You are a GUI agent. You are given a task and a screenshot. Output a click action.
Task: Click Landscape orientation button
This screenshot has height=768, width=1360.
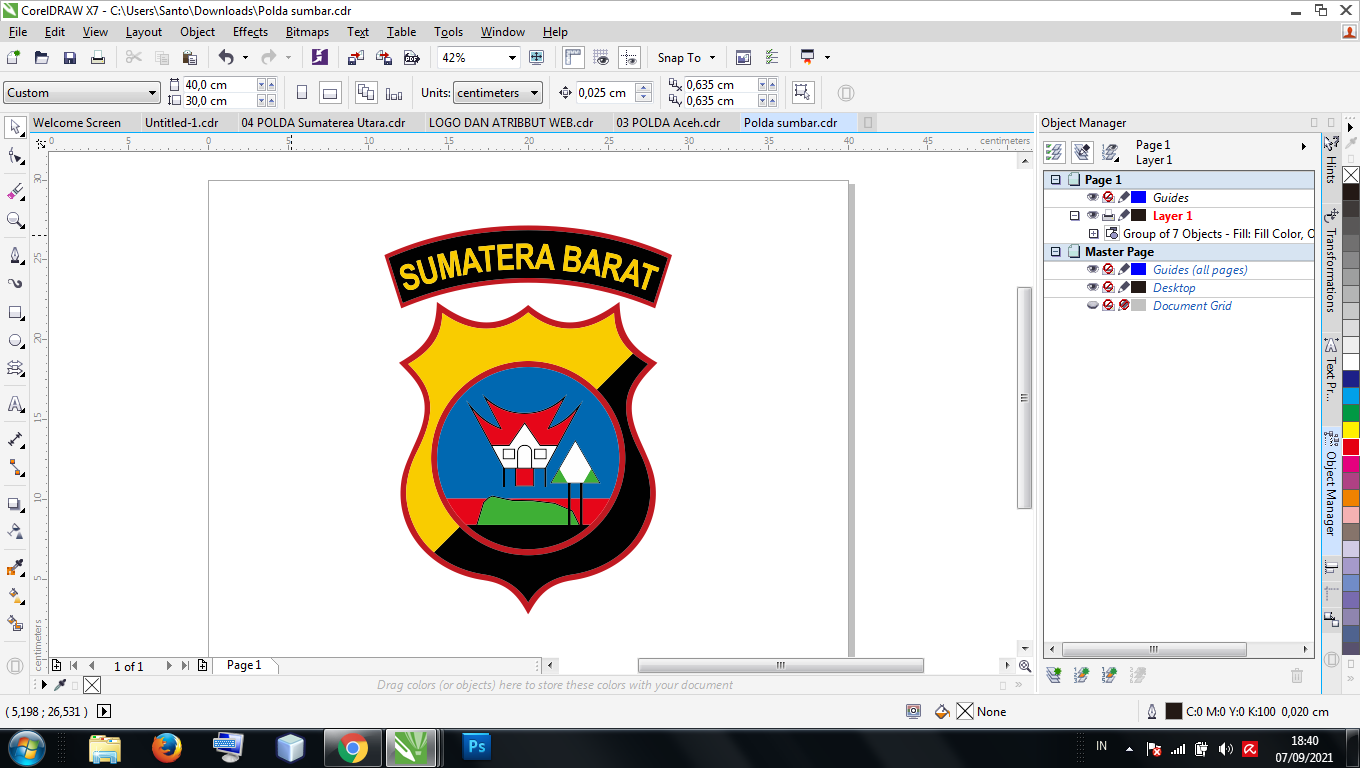(x=330, y=93)
